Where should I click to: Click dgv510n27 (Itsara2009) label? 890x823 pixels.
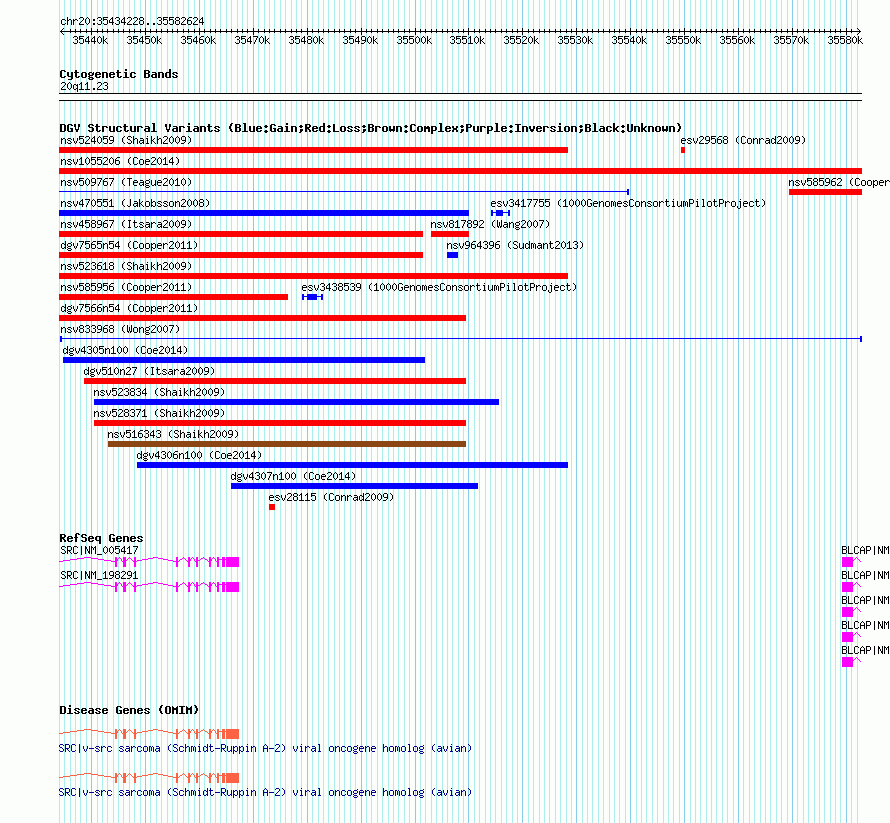tap(149, 371)
